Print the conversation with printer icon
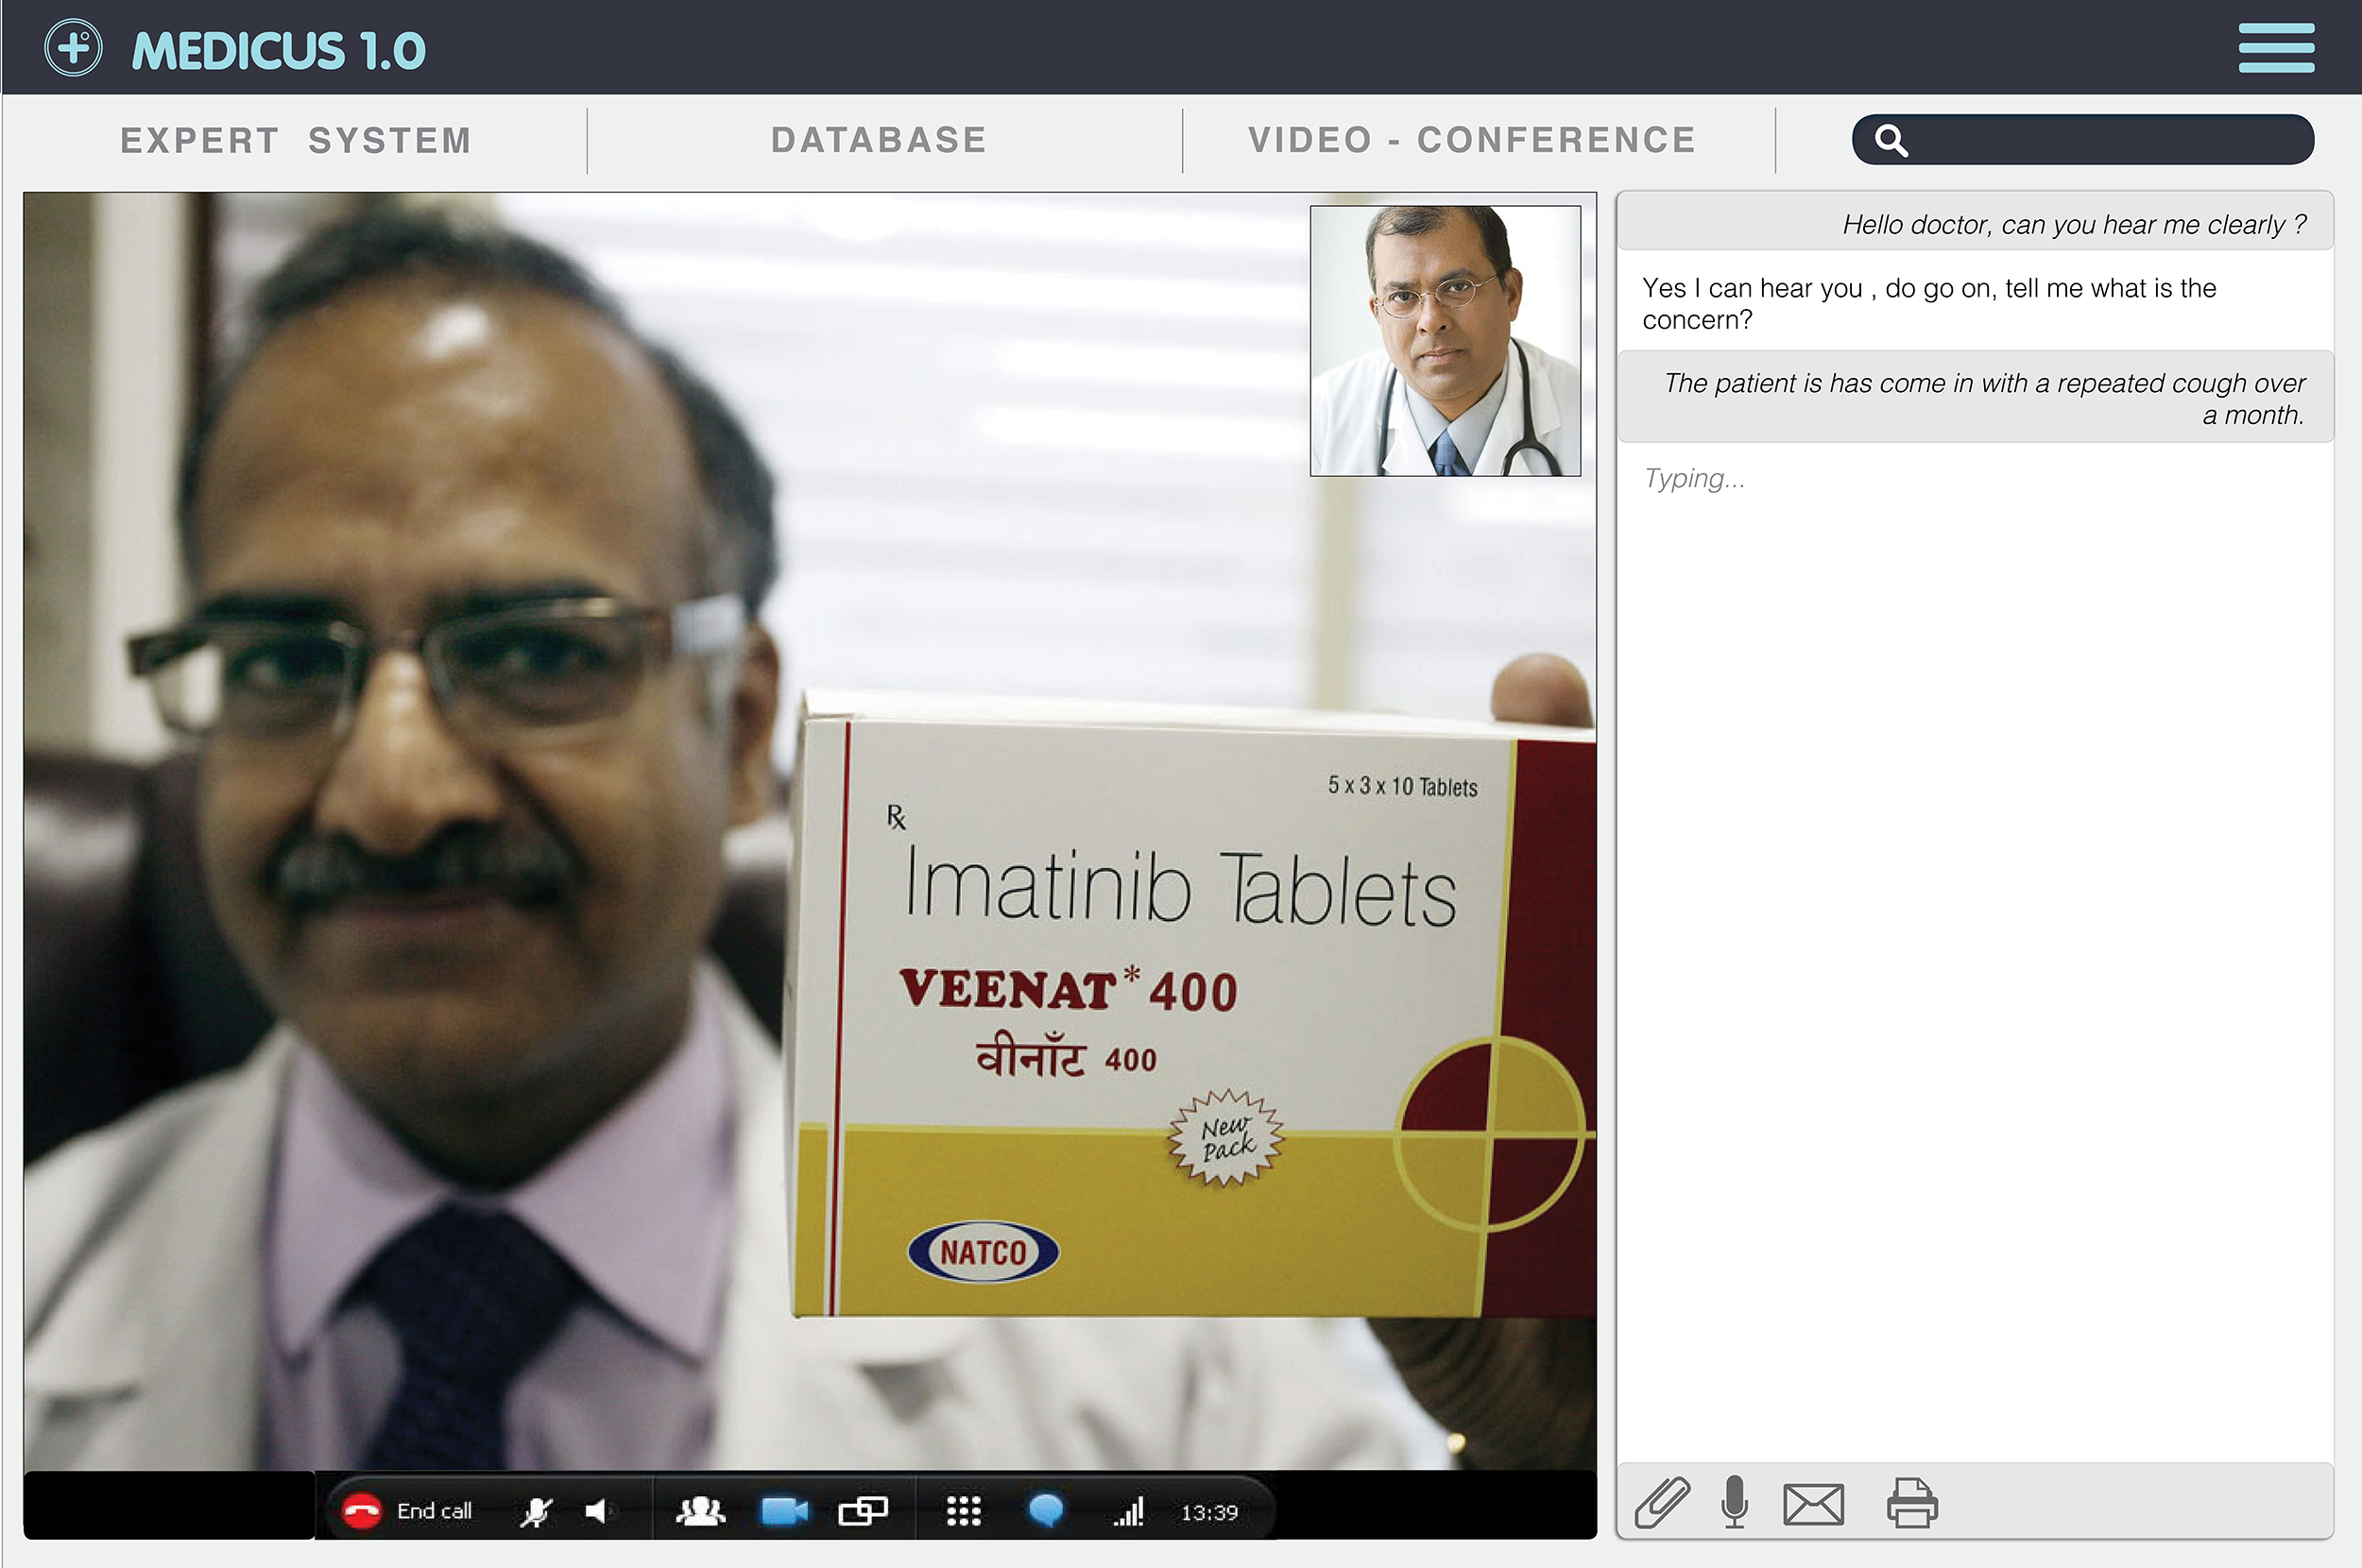2362x1568 pixels. (1912, 1502)
